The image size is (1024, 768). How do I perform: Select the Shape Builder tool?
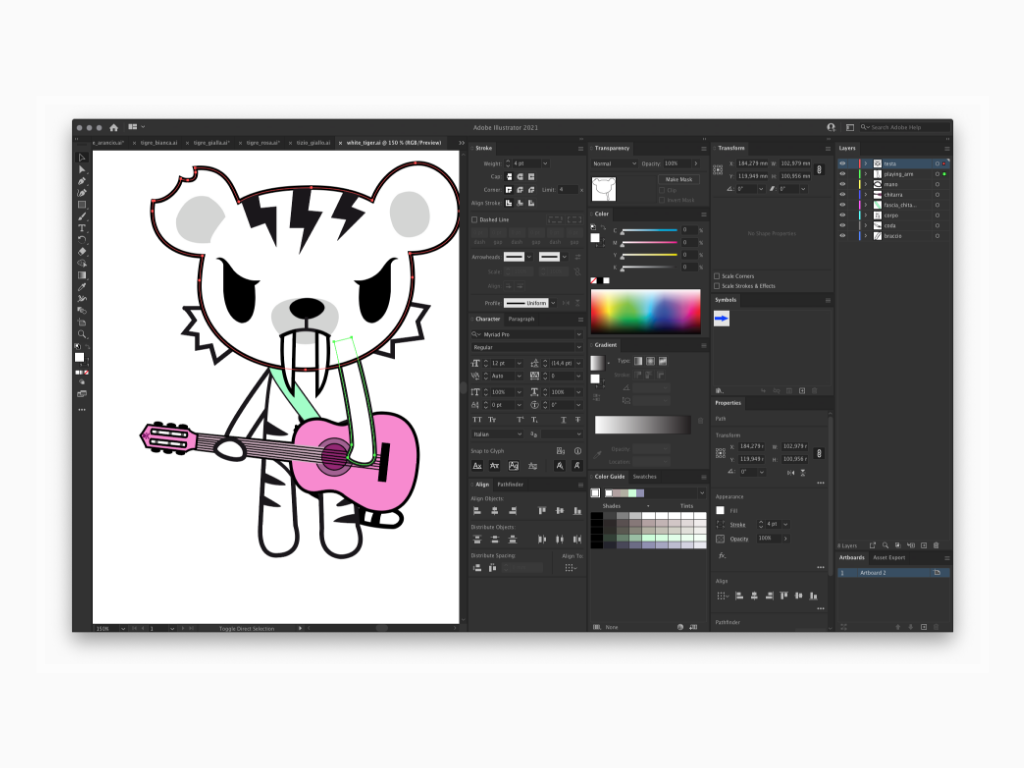click(x=82, y=263)
